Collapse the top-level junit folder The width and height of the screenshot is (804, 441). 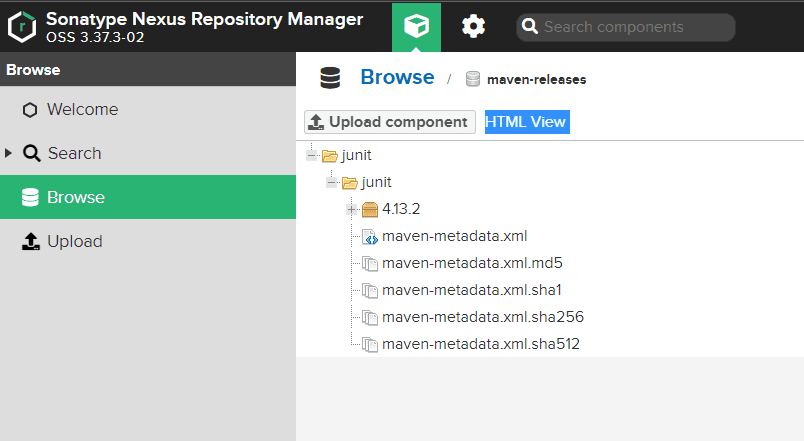click(312, 156)
